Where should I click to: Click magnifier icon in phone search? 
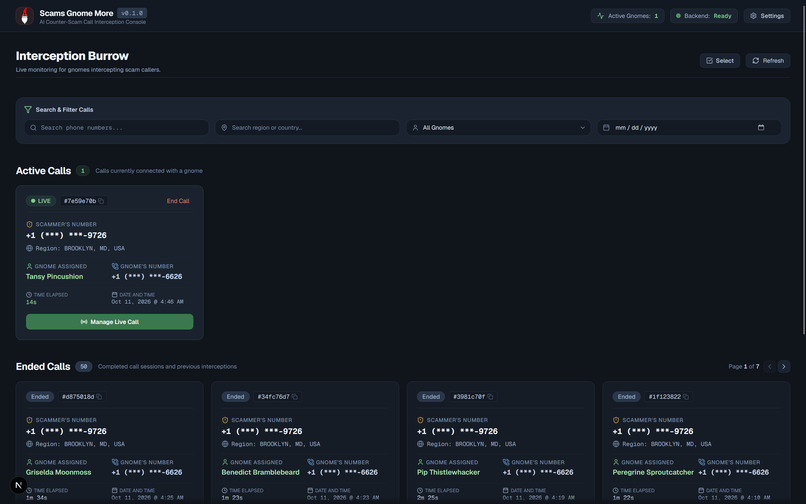coord(33,128)
